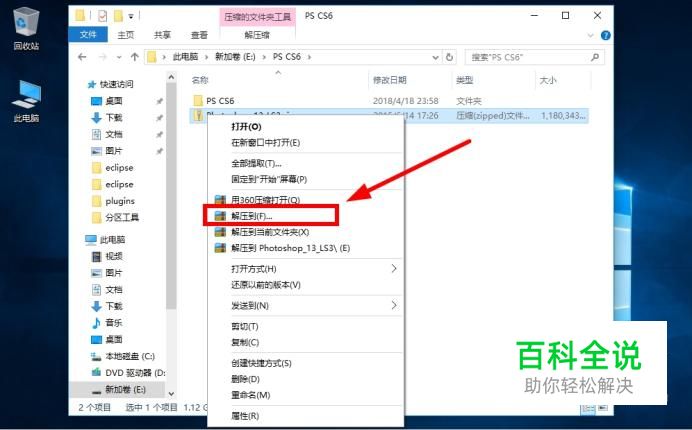
Task: Choose 在新窗口中打开(E) menu entry
Action: 305,143
